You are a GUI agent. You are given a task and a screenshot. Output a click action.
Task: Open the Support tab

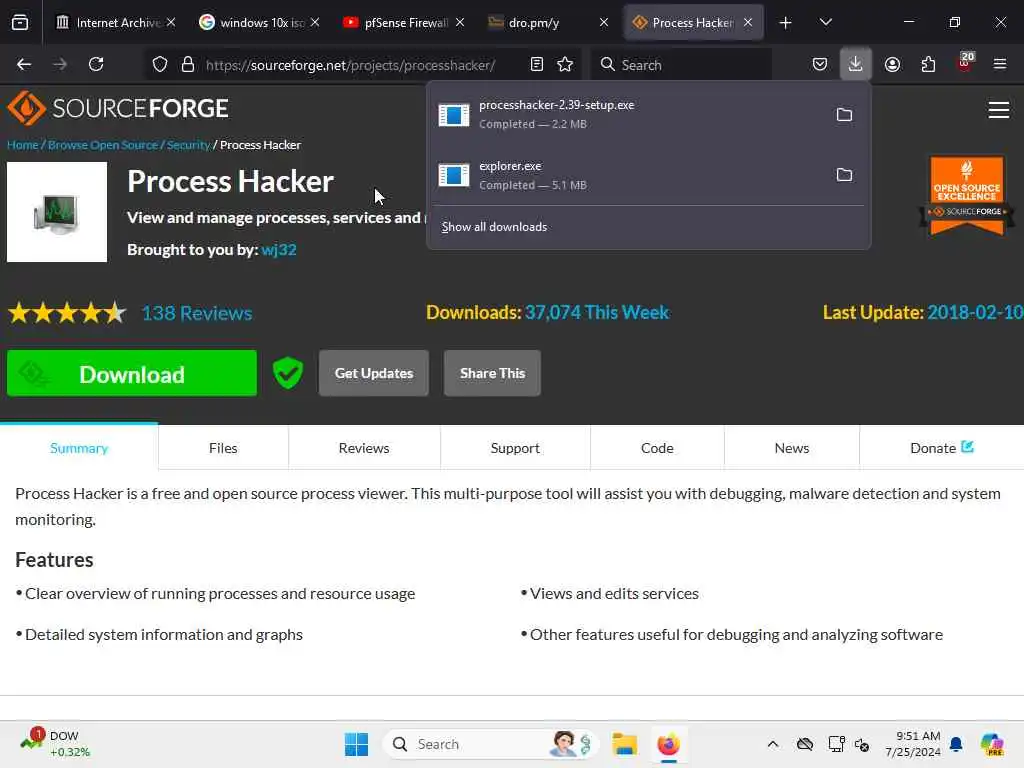[515, 448]
